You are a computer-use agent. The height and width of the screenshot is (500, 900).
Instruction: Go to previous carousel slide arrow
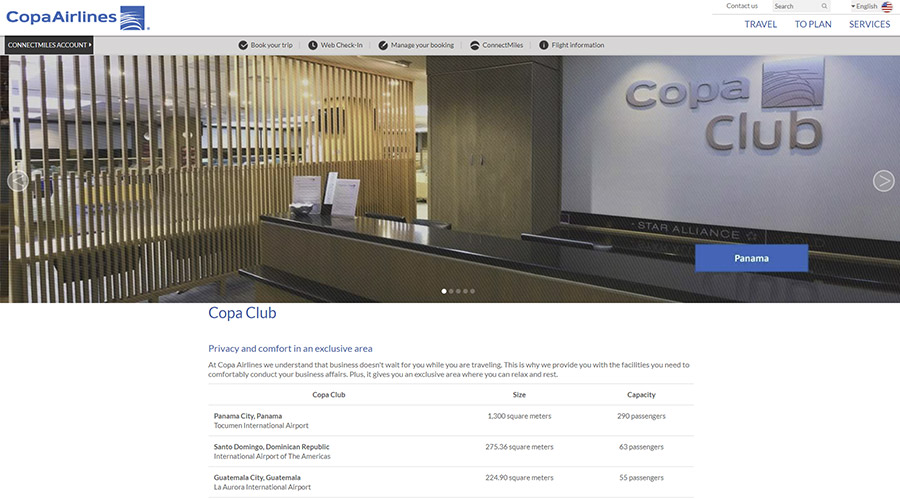tap(18, 181)
